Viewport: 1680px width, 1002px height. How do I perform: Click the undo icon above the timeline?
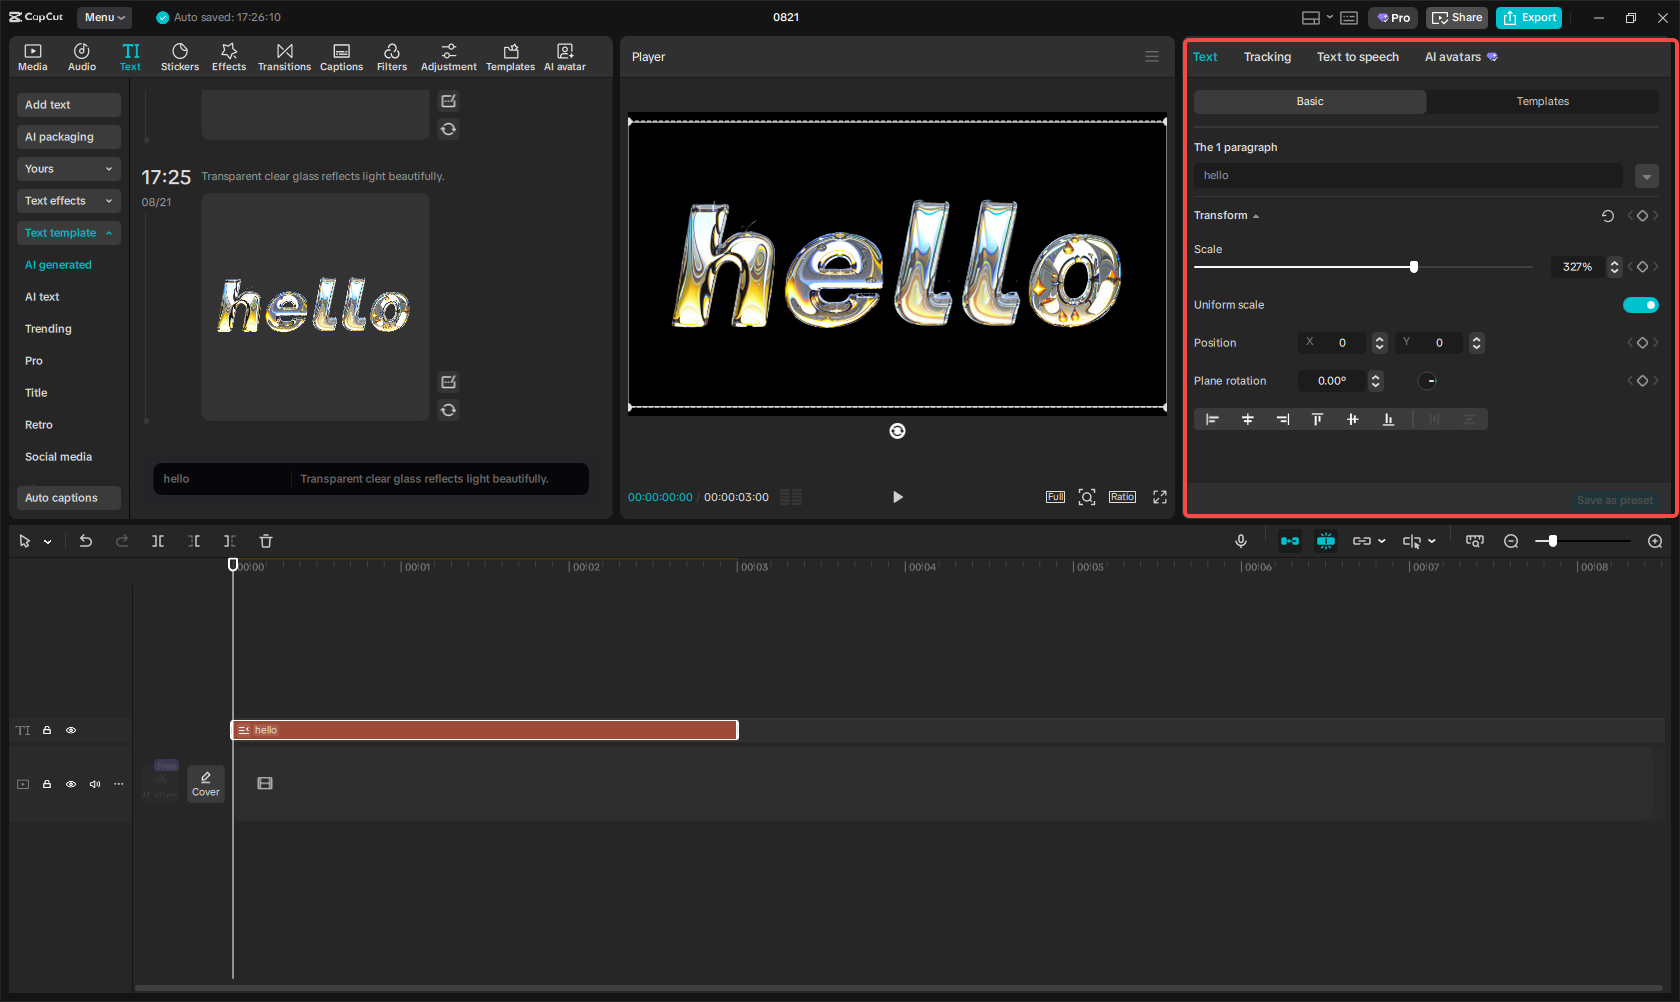click(86, 541)
